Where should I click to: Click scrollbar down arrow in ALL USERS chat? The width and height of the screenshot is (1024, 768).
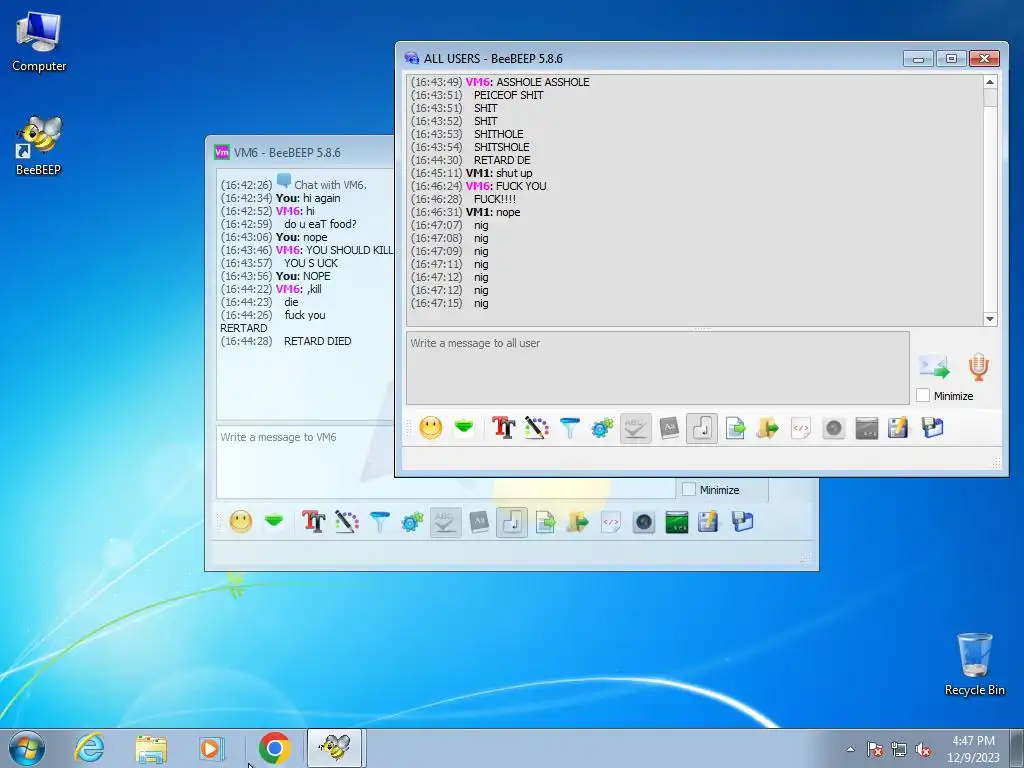click(990, 319)
